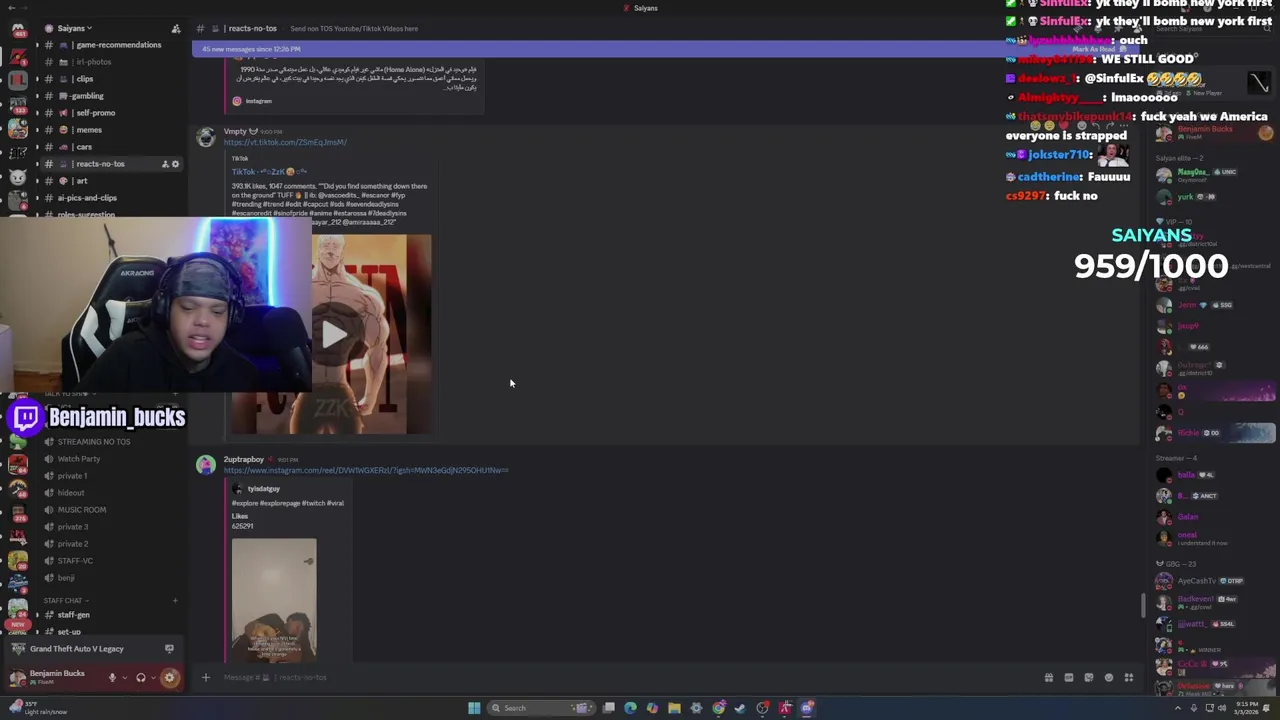Open Vmpty's TikTok link
The width and height of the screenshot is (1280, 720).
pos(285,142)
